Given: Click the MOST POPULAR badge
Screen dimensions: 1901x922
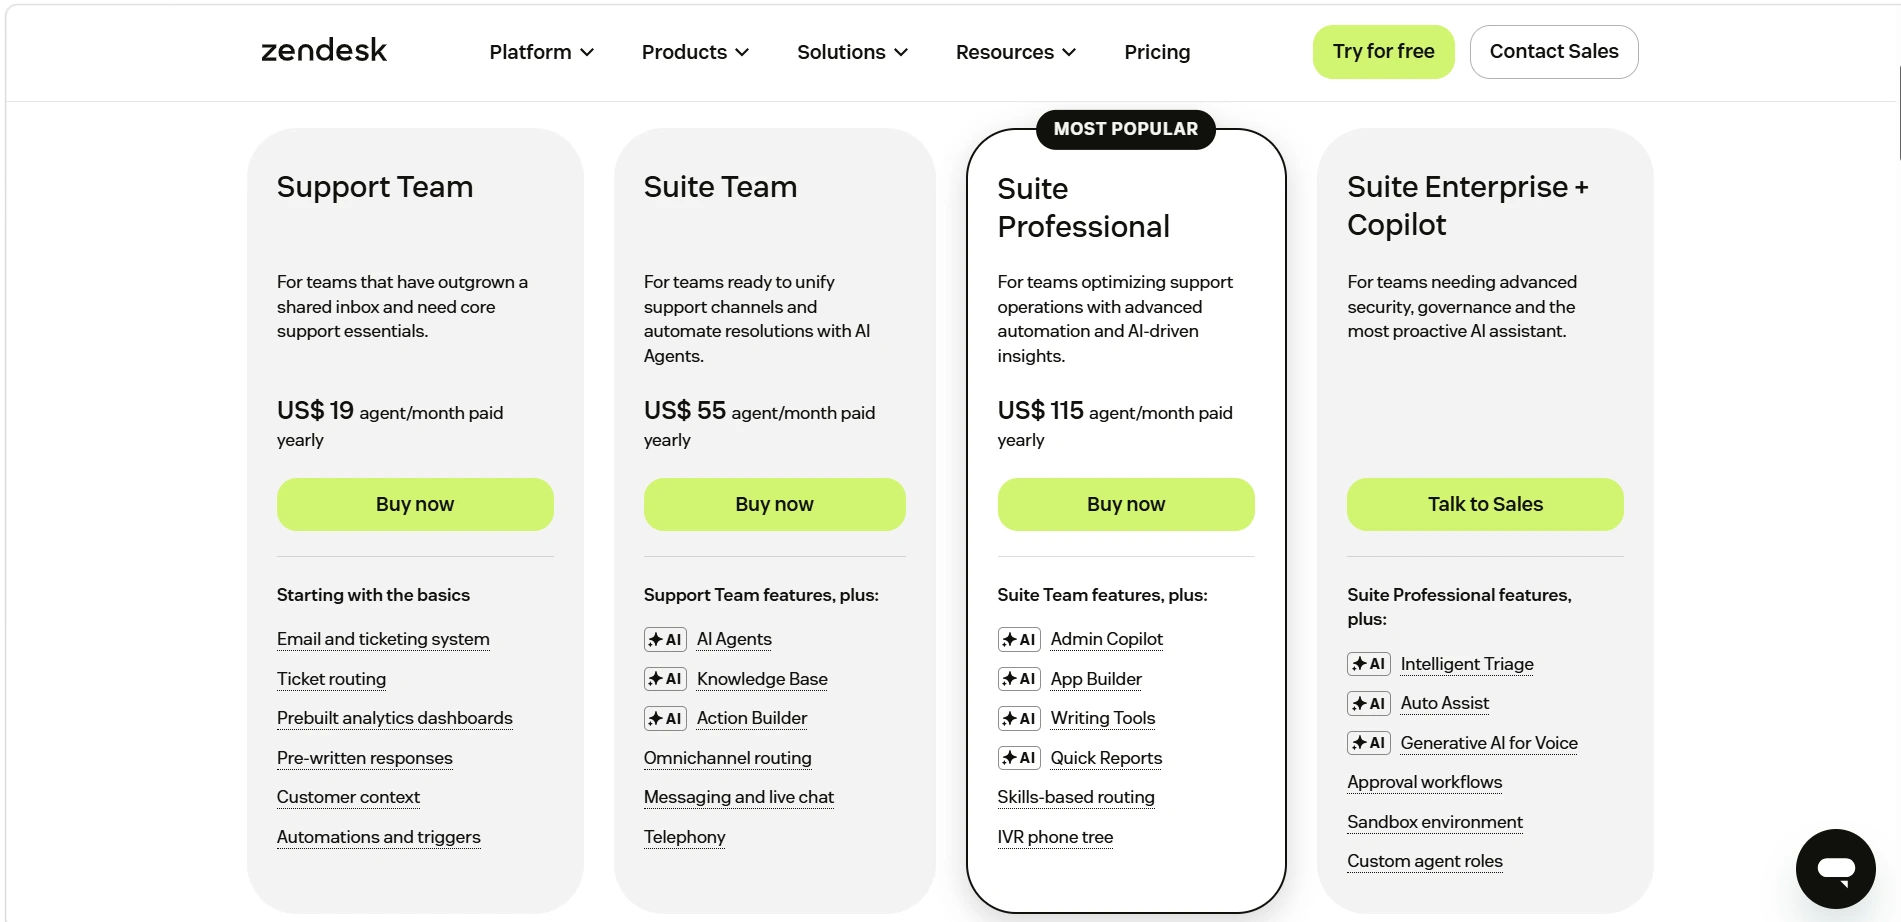Looking at the screenshot, I should coord(1125,129).
